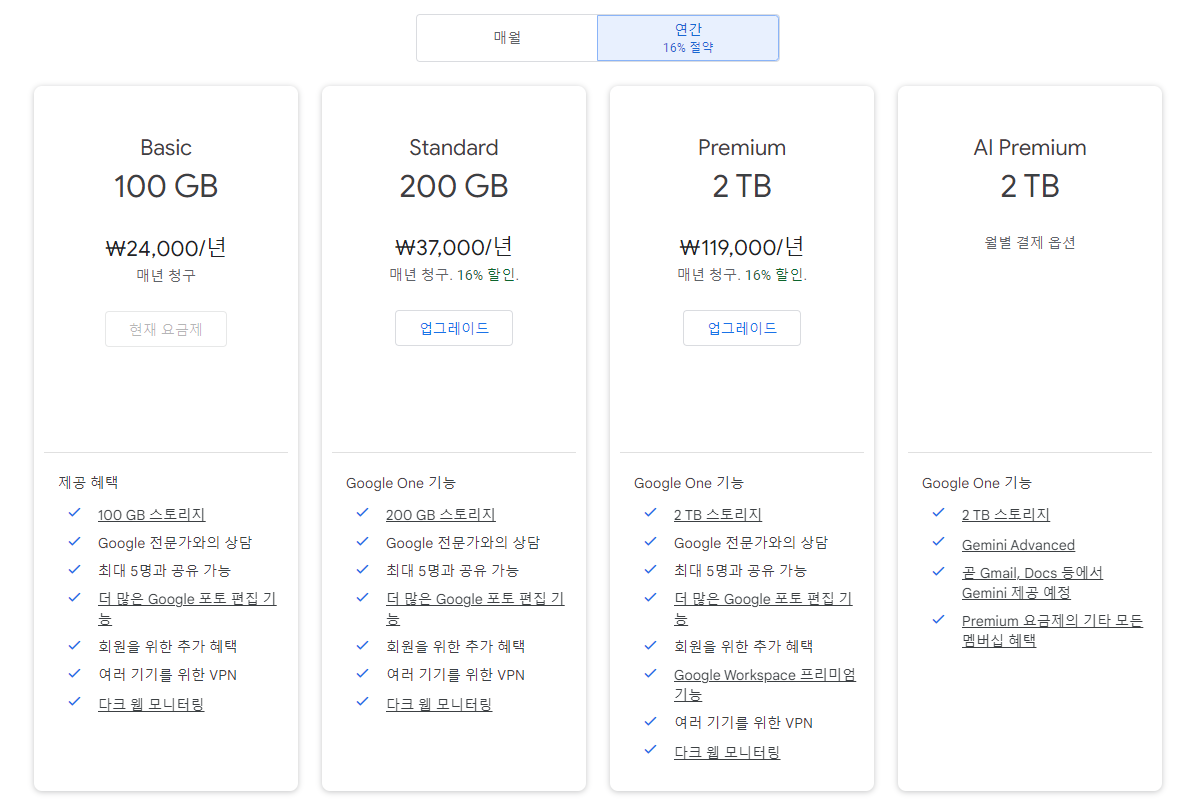
Task: Click the checkmark beside 200 GB 스토리지
Action: [x=362, y=512]
